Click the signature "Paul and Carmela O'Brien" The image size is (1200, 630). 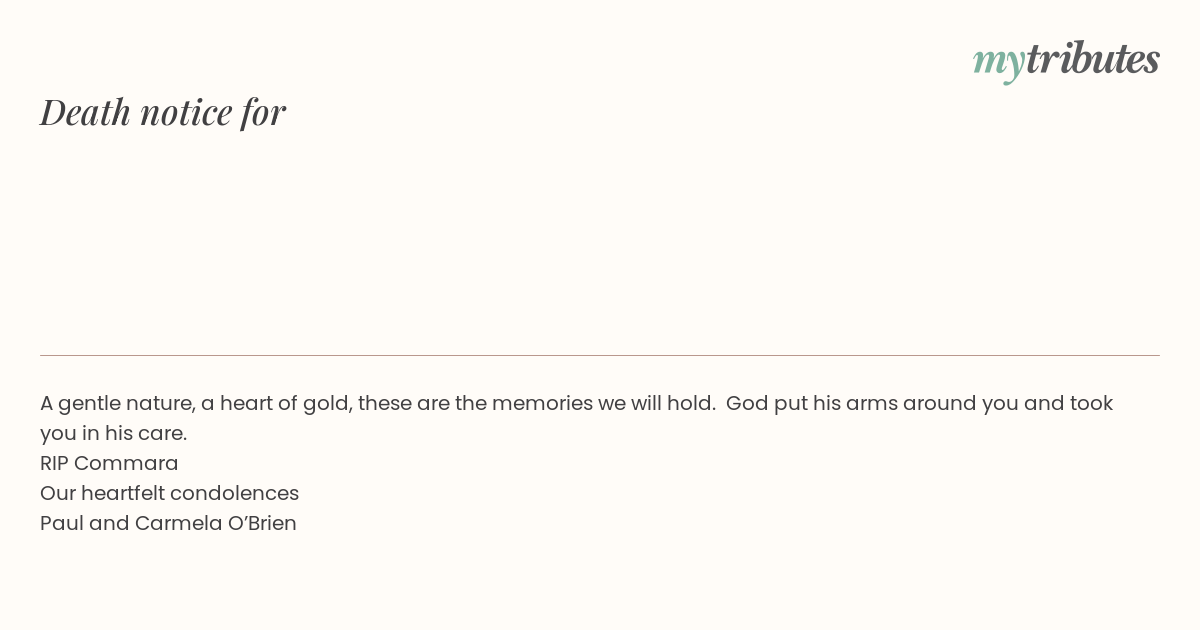tap(168, 523)
